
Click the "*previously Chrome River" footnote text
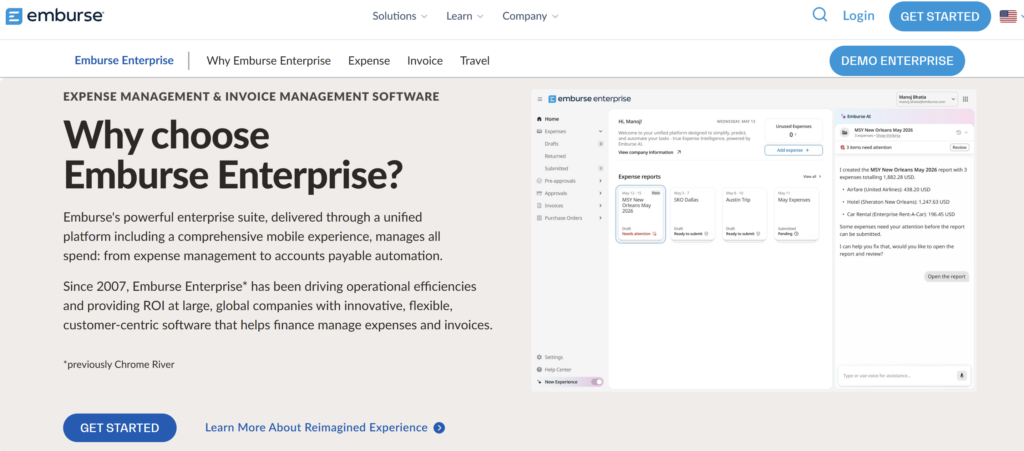[x=119, y=365]
